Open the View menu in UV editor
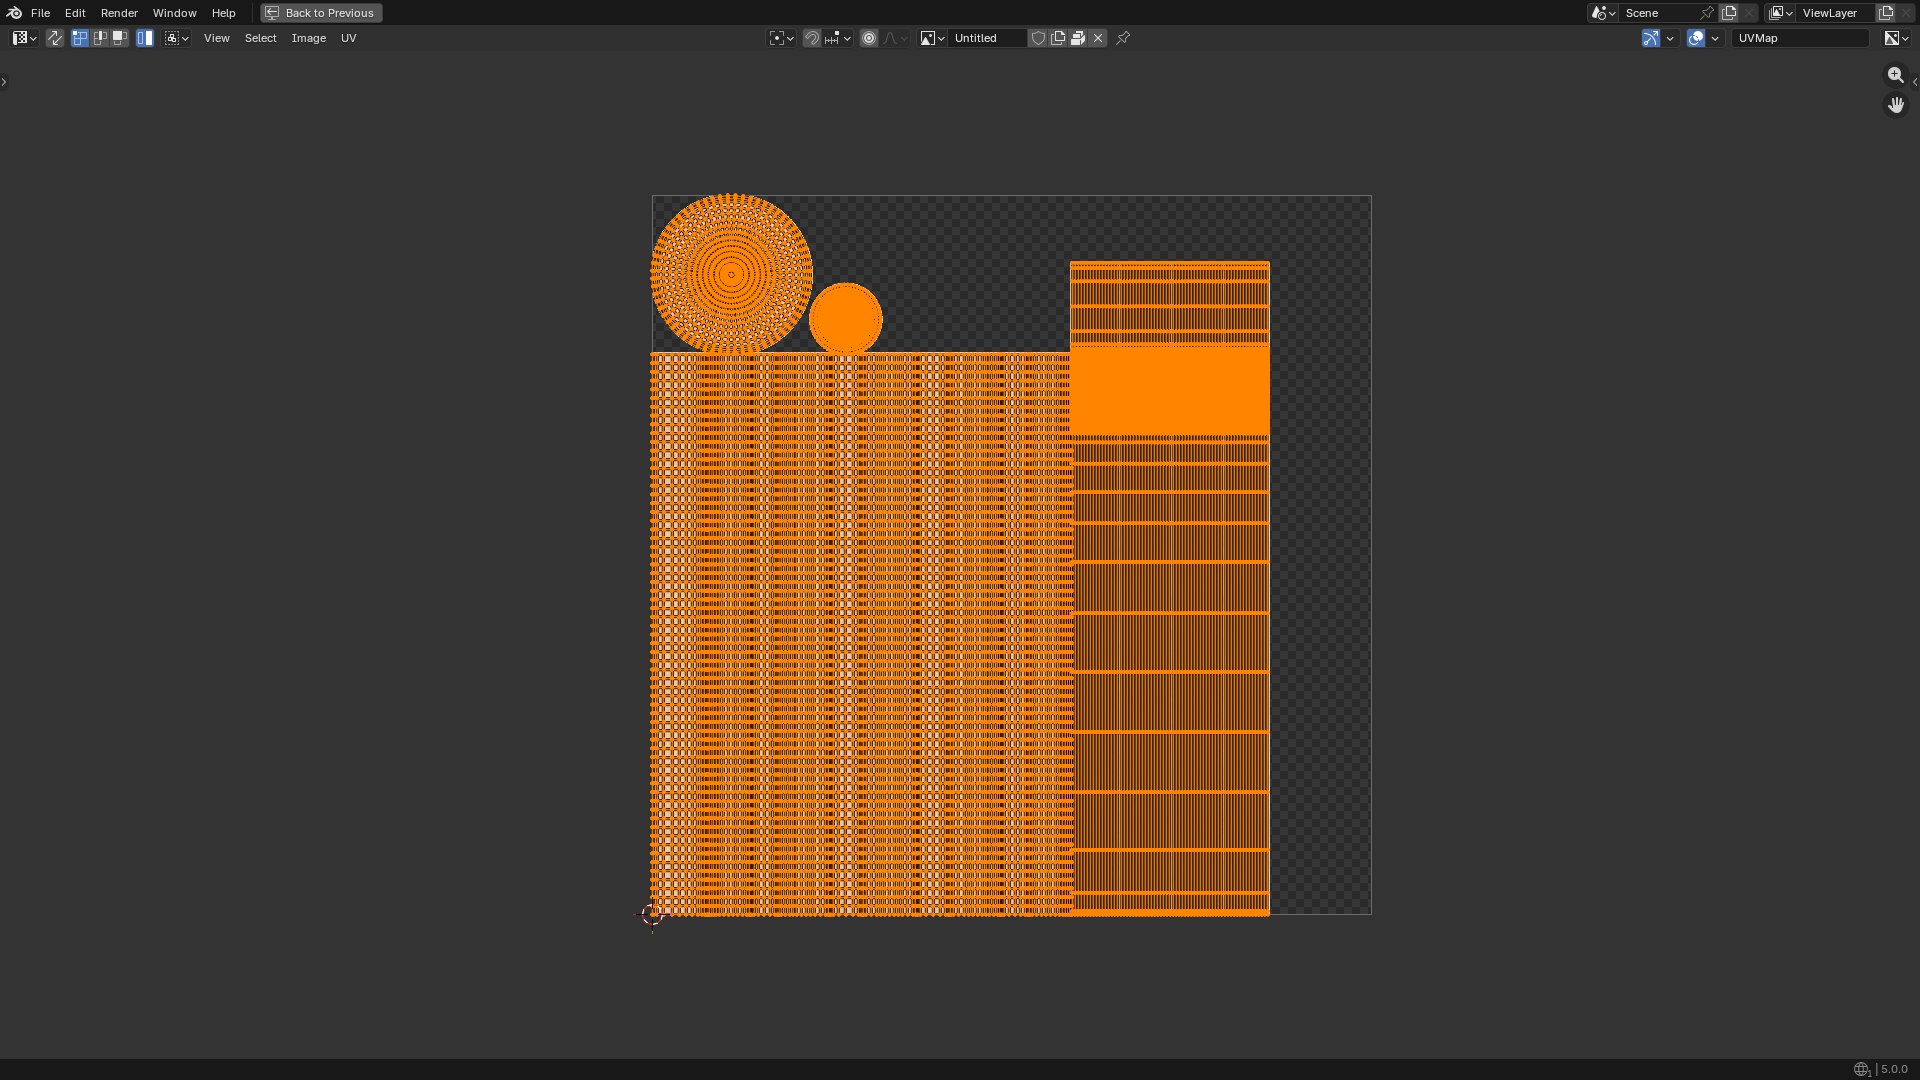This screenshot has width=1920, height=1080. point(216,38)
